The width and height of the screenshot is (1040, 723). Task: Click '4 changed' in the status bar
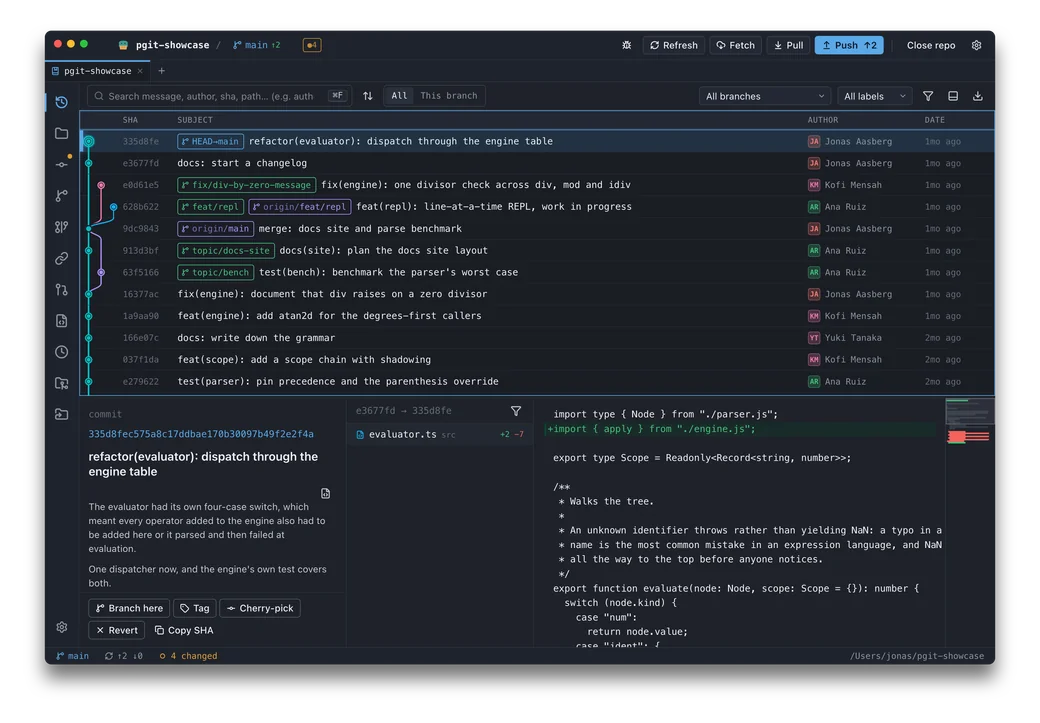click(x=188, y=656)
